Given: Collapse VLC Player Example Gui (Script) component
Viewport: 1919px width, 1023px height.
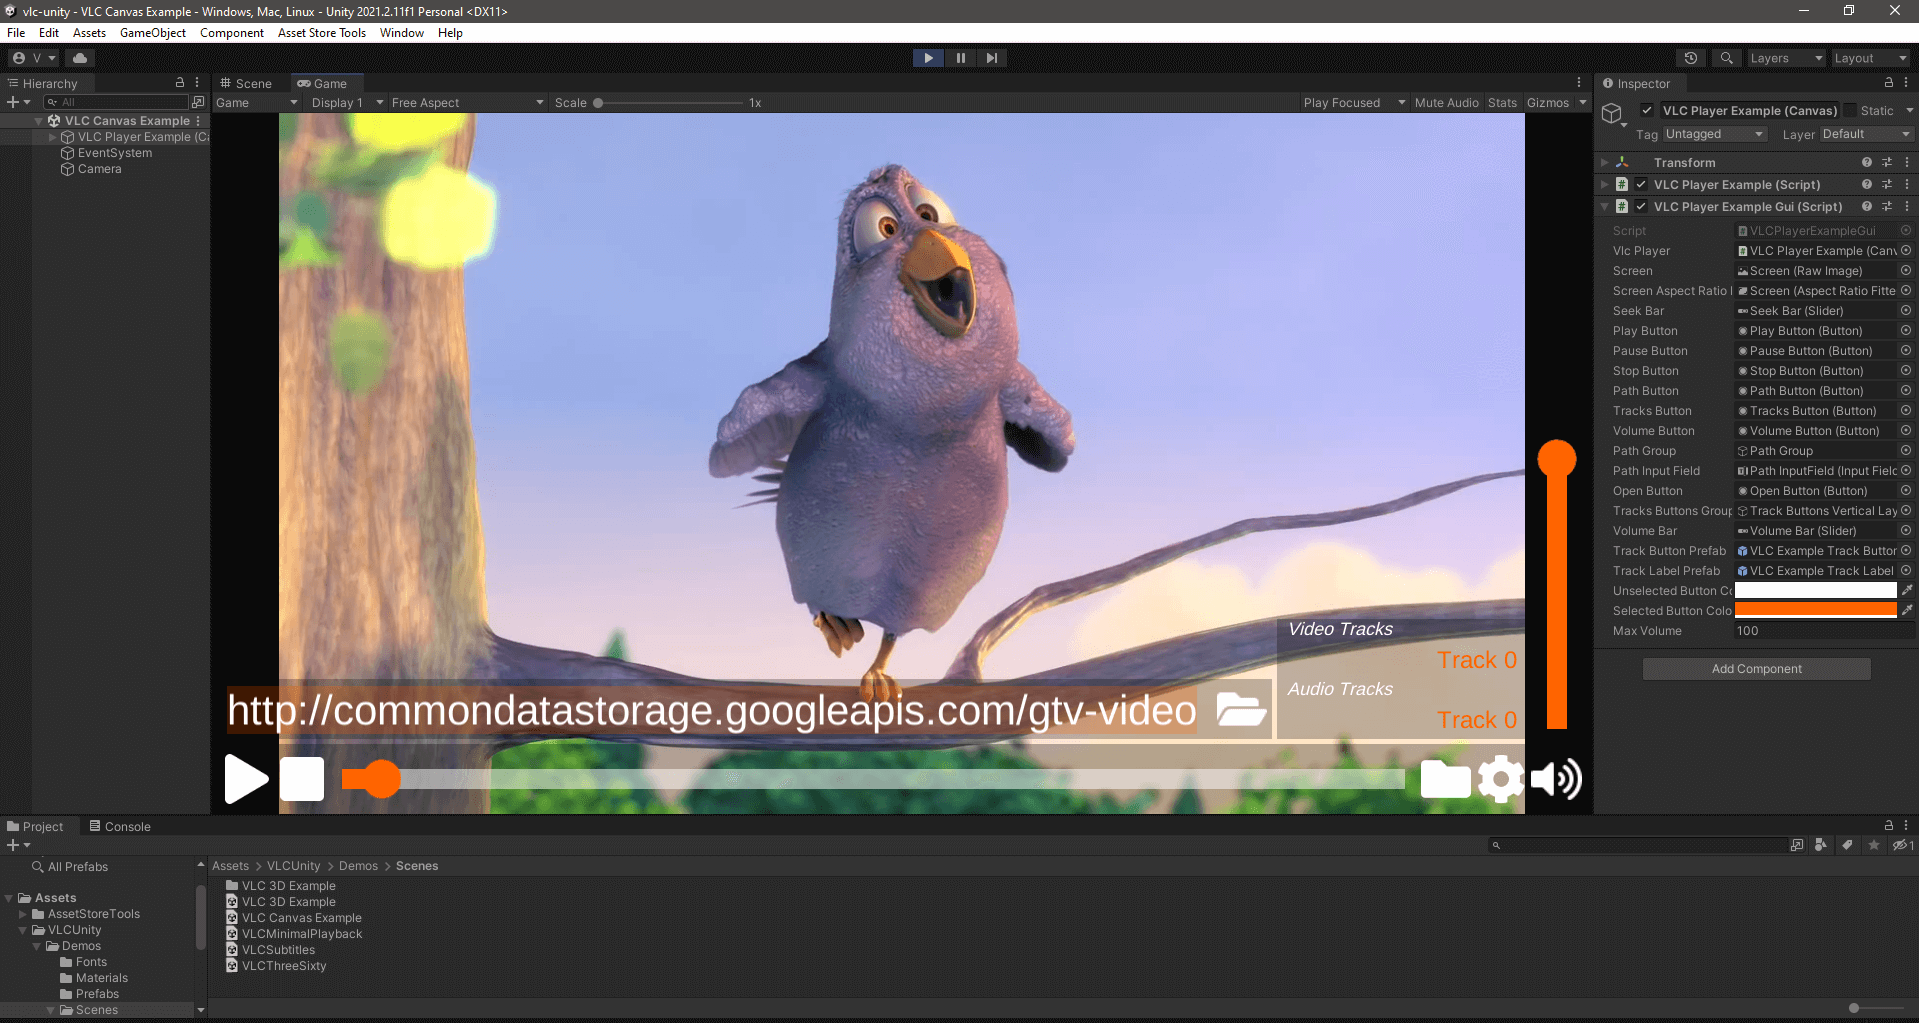Looking at the screenshot, I should tap(1605, 206).
